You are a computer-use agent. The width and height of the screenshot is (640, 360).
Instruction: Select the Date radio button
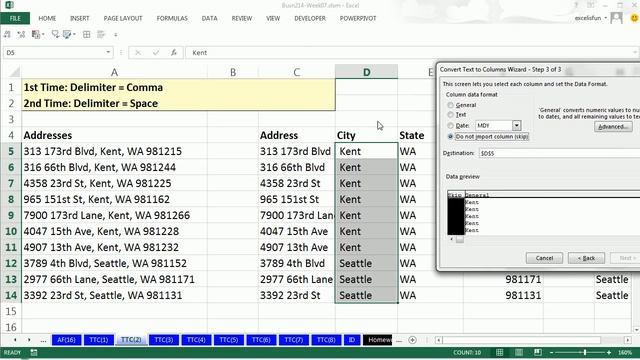pos(451,126)
